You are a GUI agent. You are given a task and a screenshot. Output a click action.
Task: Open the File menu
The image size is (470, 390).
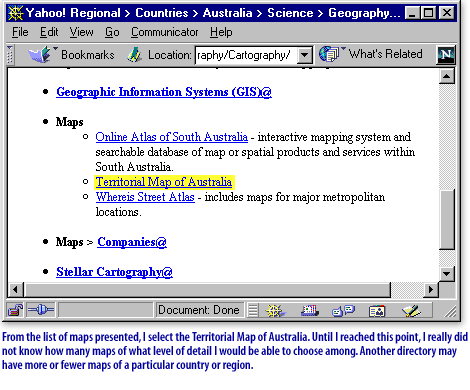(x=20, y=32)
